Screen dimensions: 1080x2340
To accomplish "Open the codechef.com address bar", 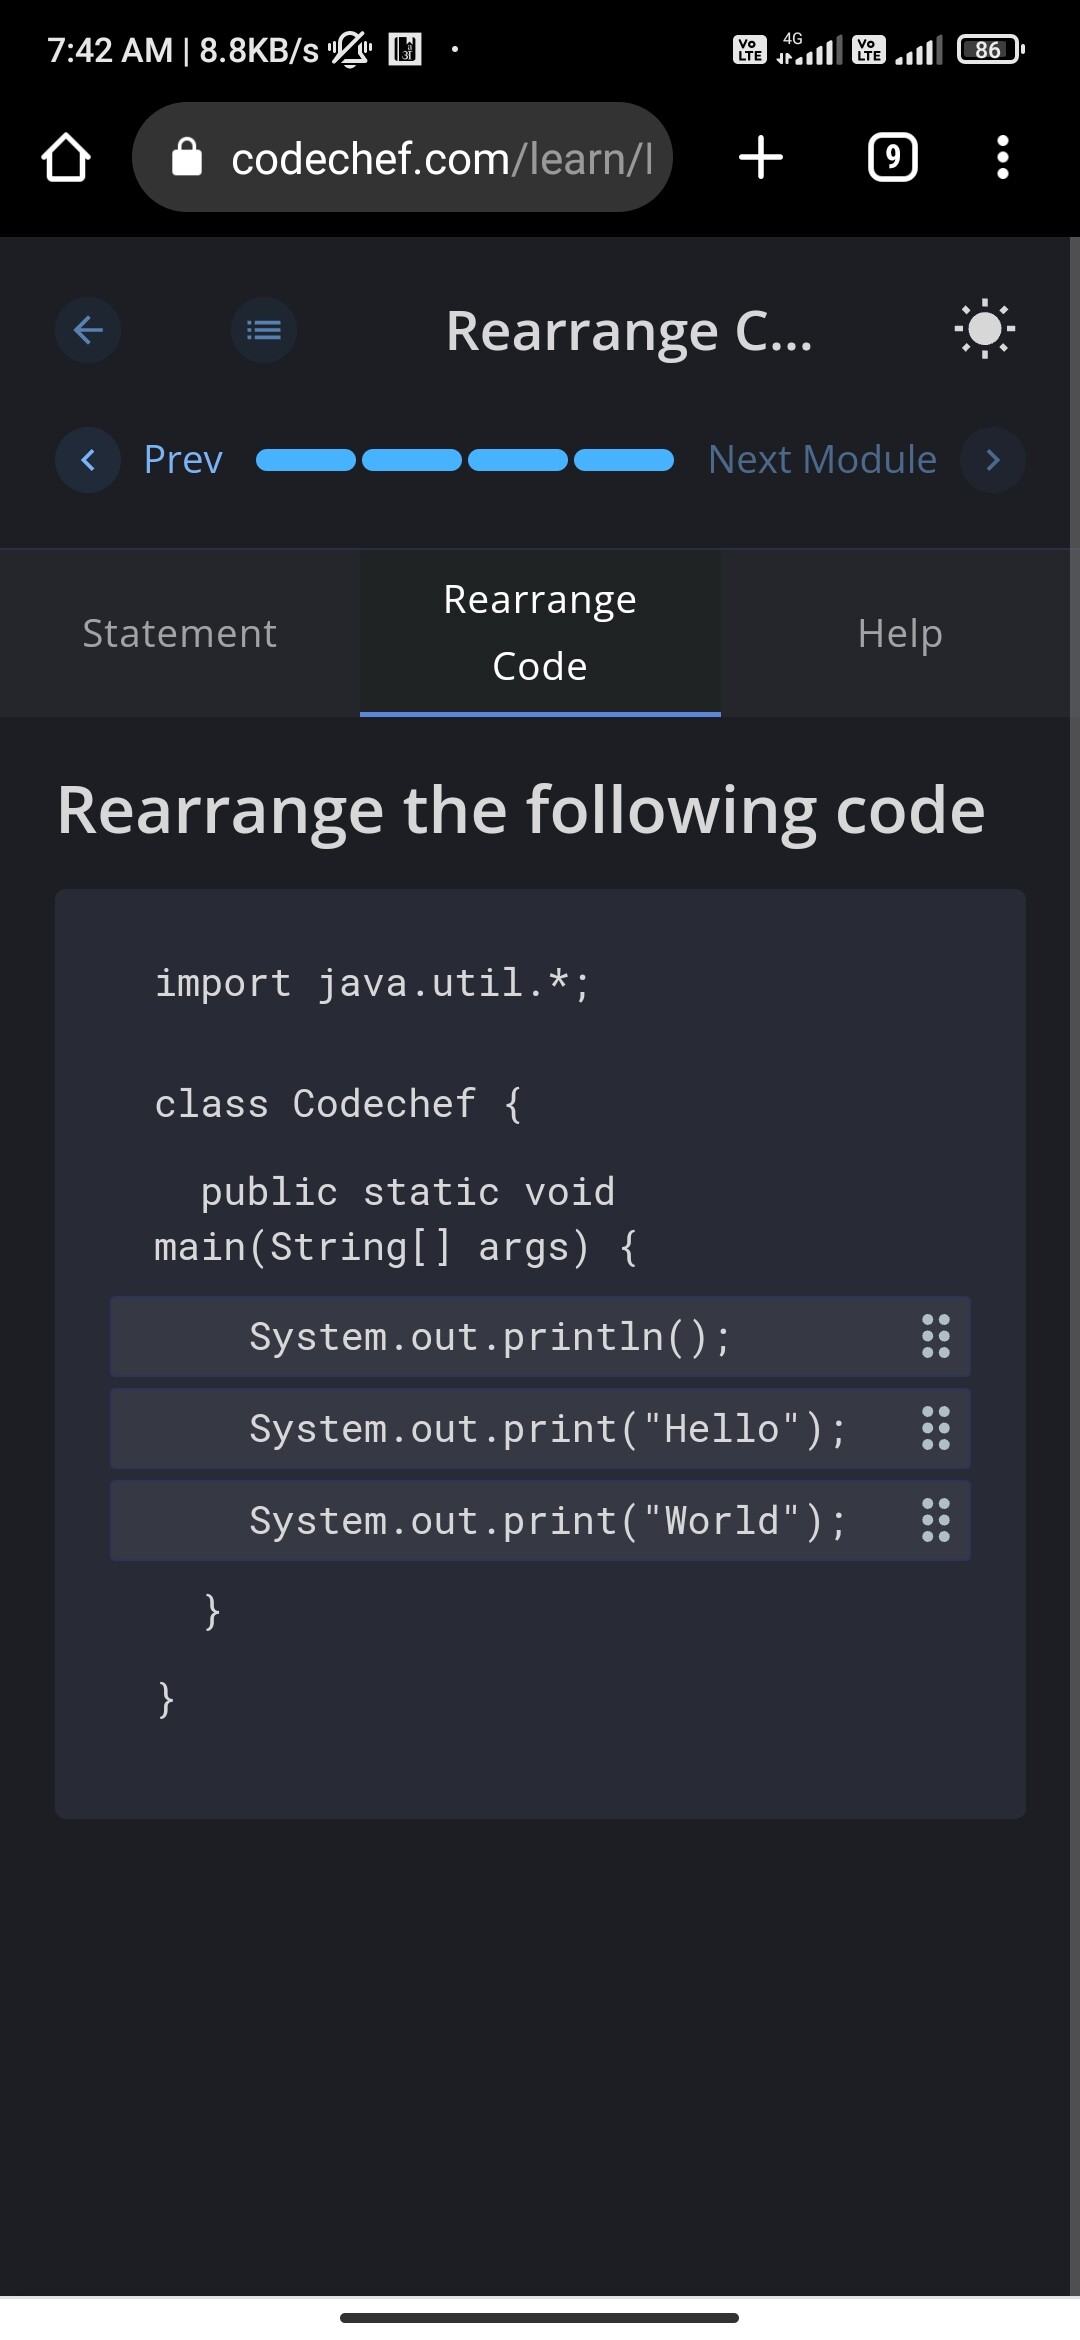I will coord(402,157).
